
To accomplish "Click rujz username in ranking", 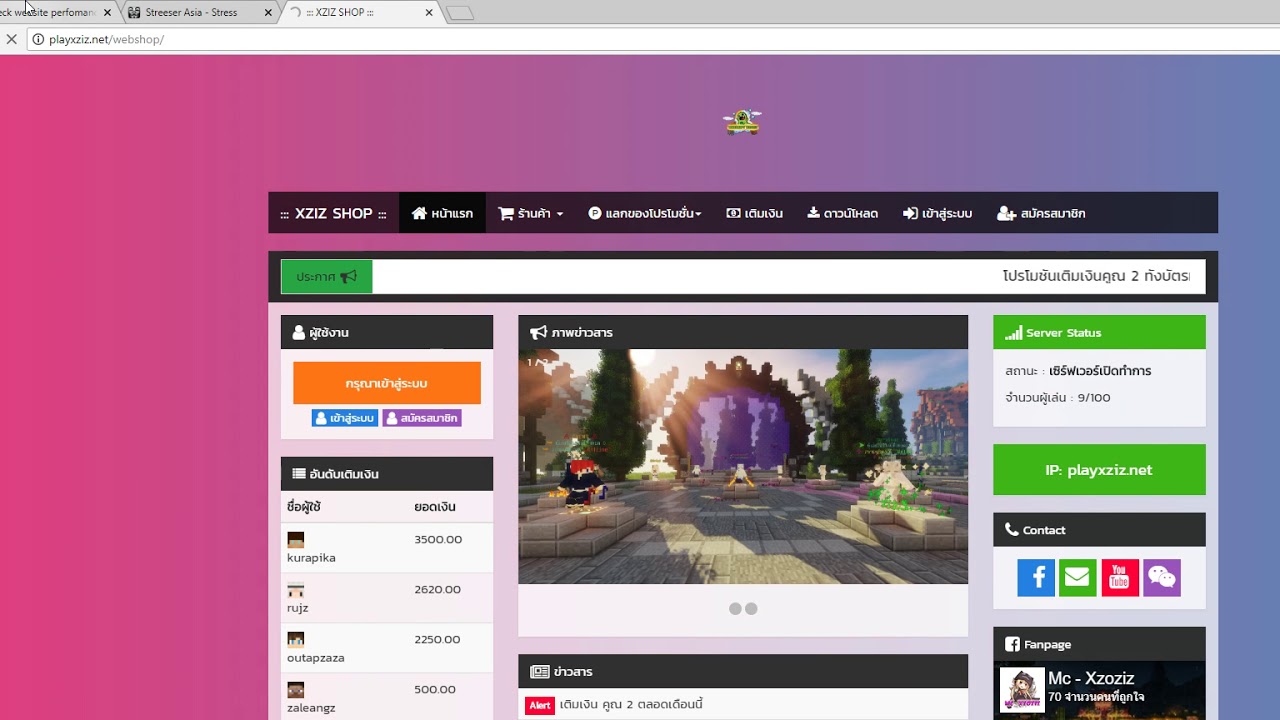I will (297, 608).
